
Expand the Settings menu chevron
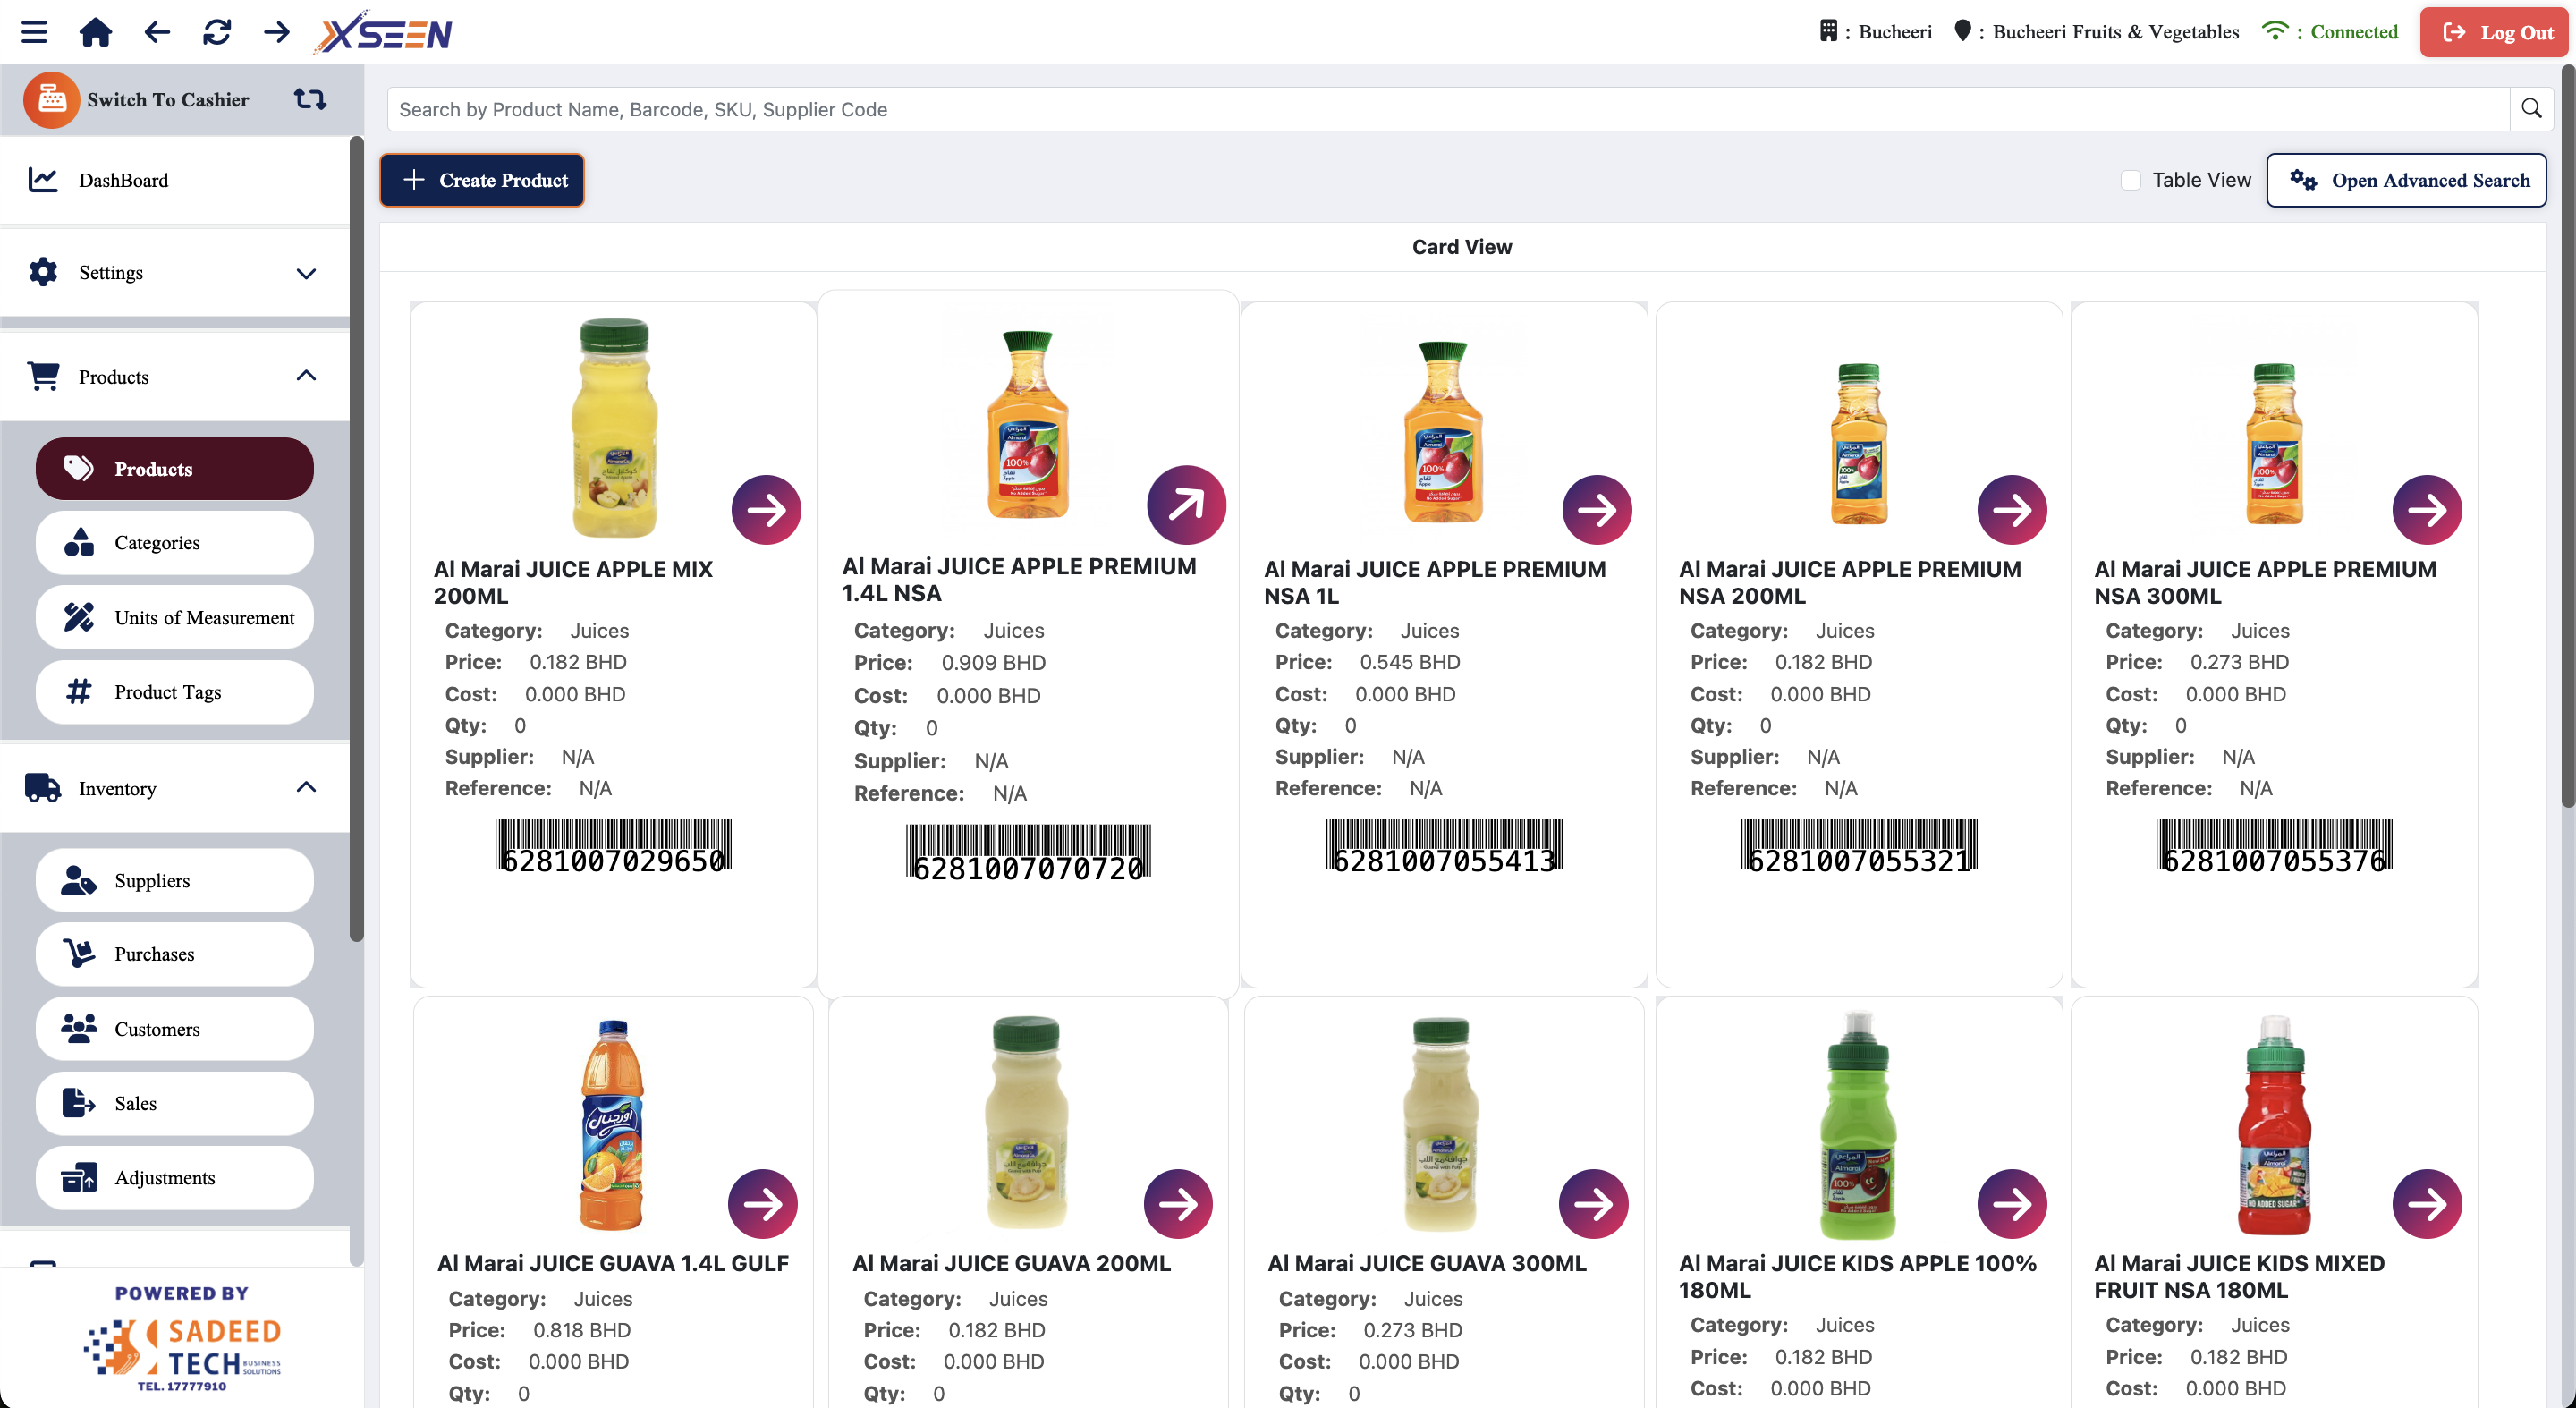click(306, 273)
